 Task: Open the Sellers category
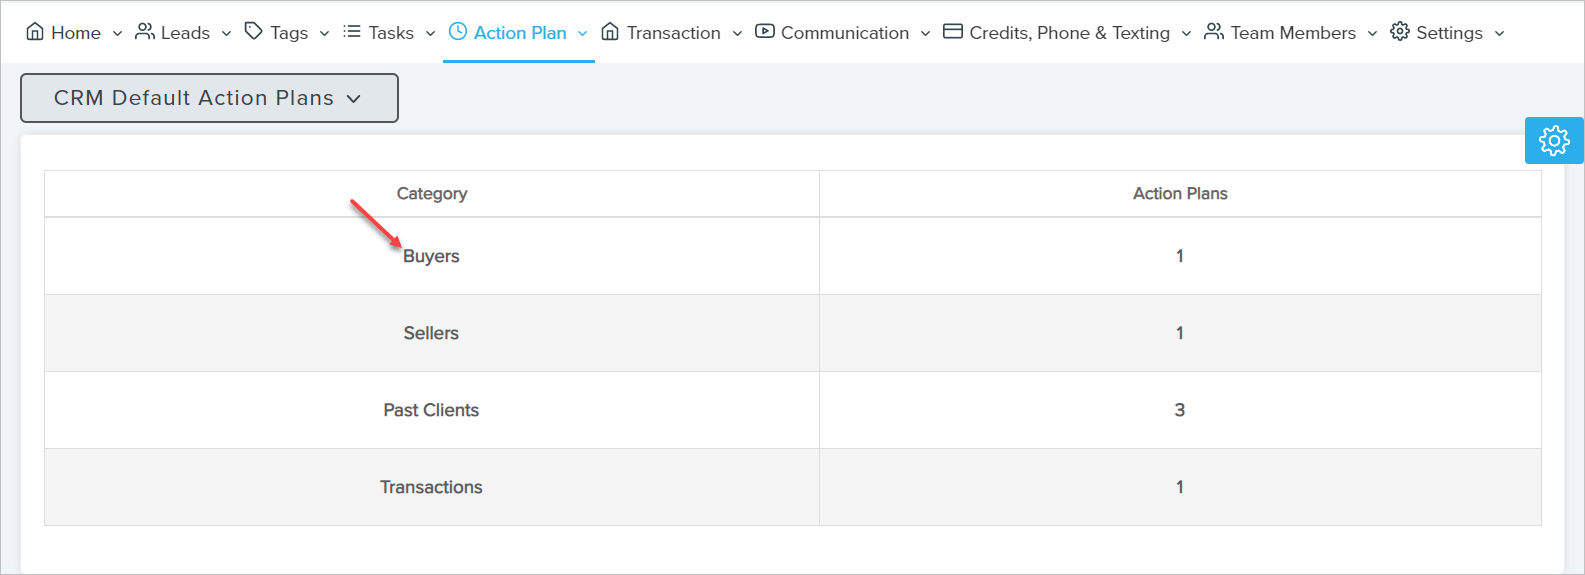pos(431,333)
